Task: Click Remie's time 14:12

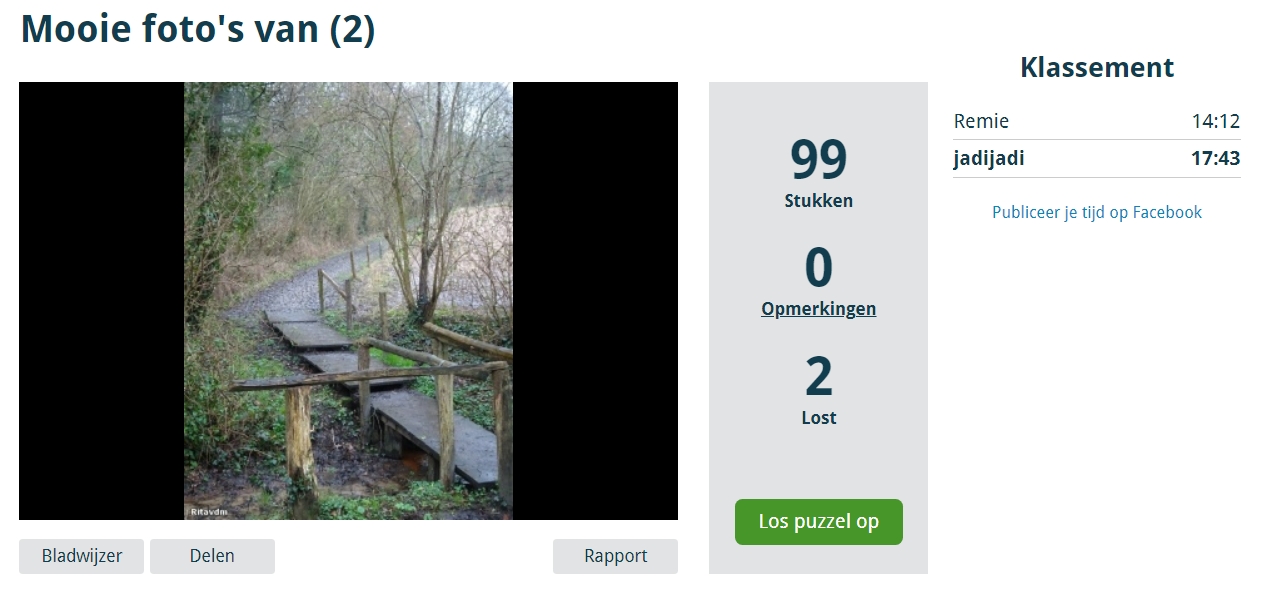Action: (1215, 121)
